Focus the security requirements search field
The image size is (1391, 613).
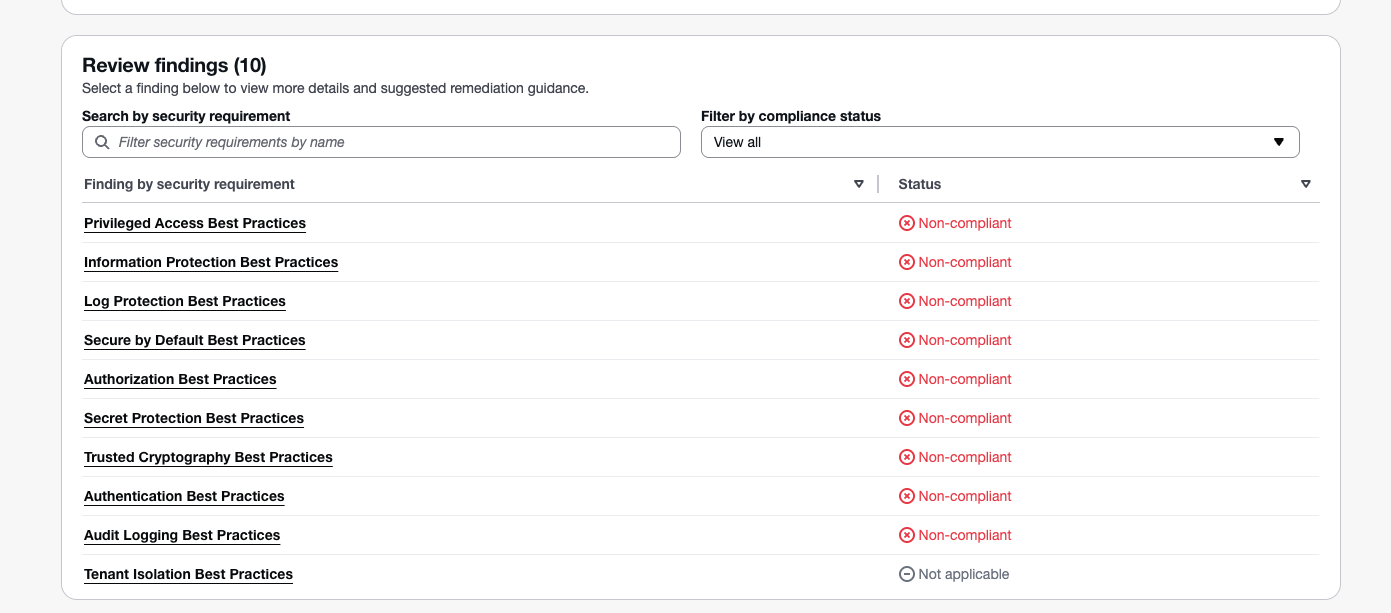(x=390, y=142)
